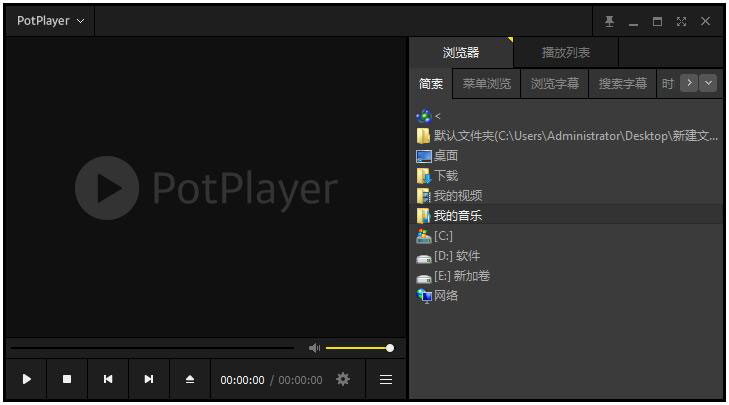Click the play button
729x405 pixels.
pos(27,379)
